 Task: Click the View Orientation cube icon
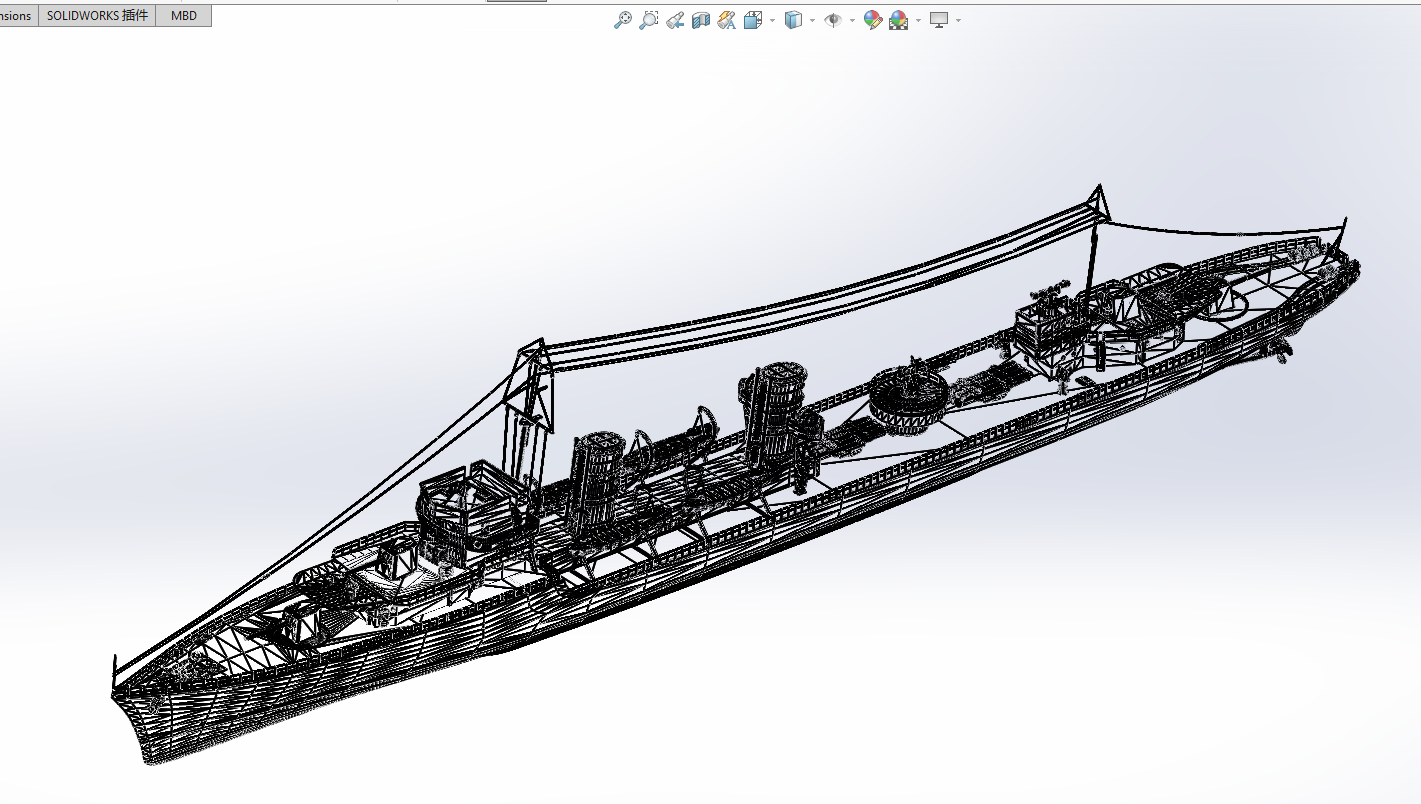753,20
